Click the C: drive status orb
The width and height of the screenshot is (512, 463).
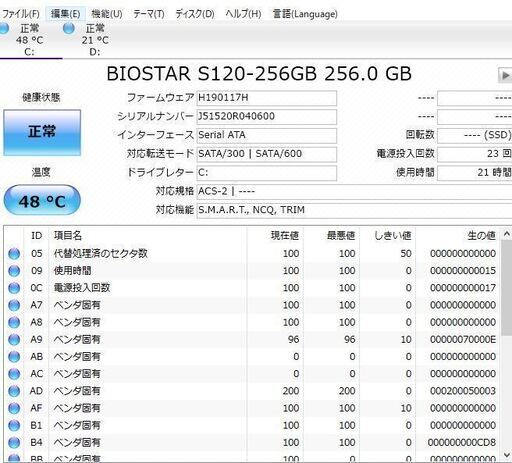click(x=4, y=28)
